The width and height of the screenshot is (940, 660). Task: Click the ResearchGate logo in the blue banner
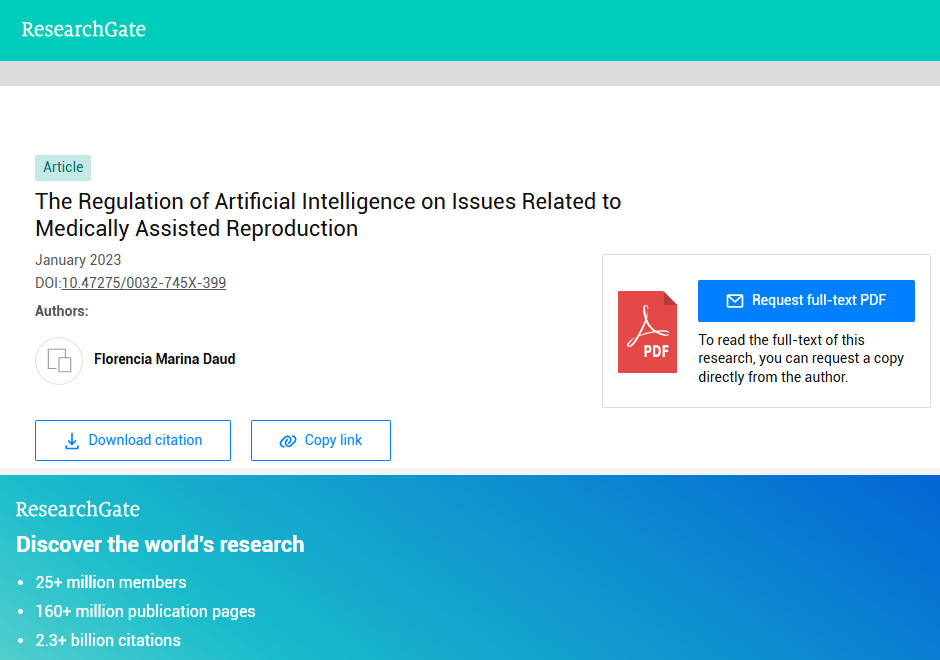78,509
